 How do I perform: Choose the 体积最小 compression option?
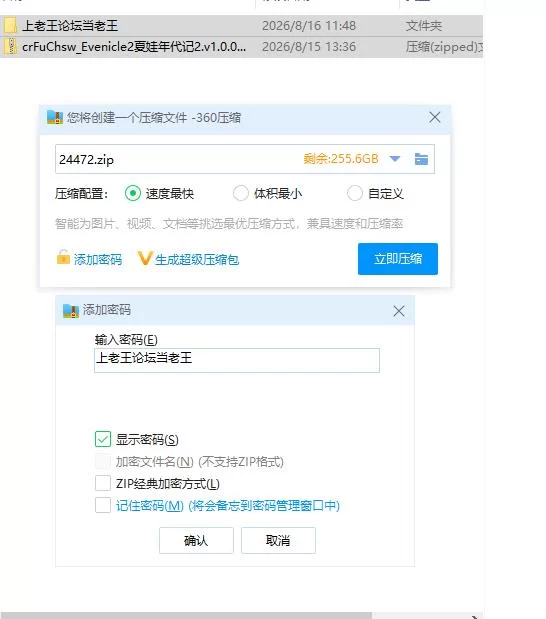tap(240, 193)
